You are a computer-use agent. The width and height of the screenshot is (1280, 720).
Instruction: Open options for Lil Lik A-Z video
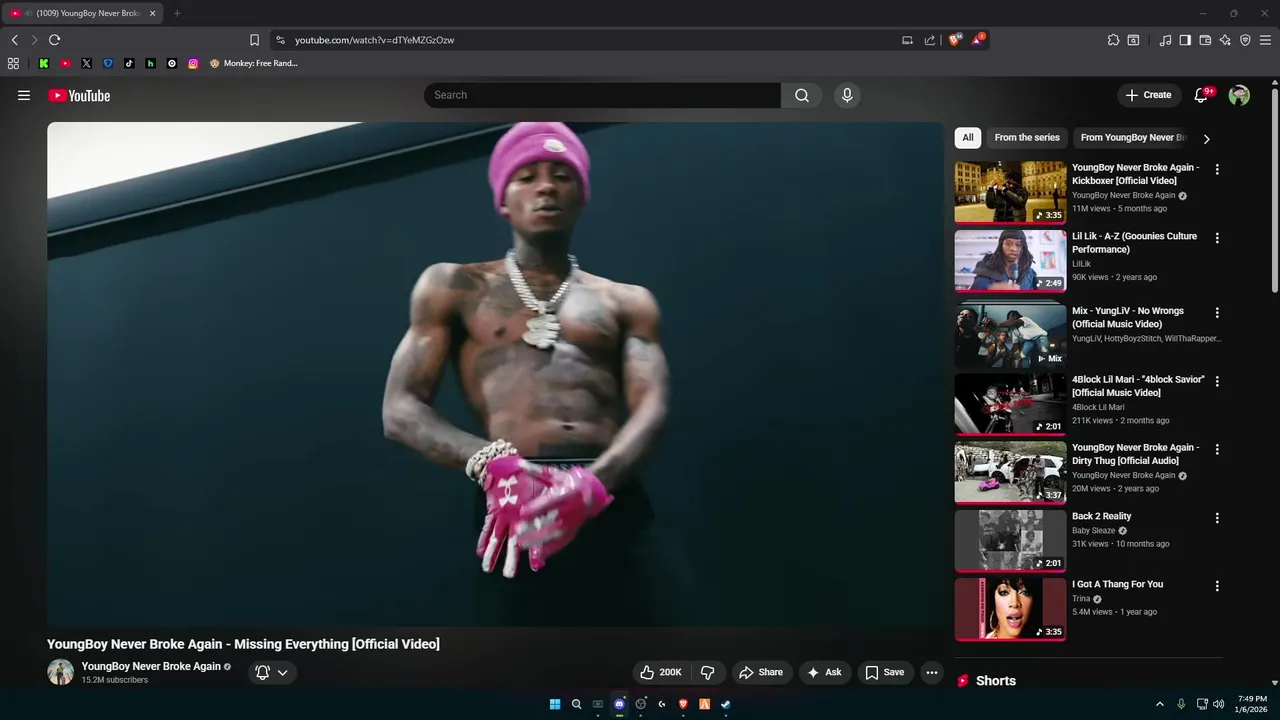(x=1217, y=238)
